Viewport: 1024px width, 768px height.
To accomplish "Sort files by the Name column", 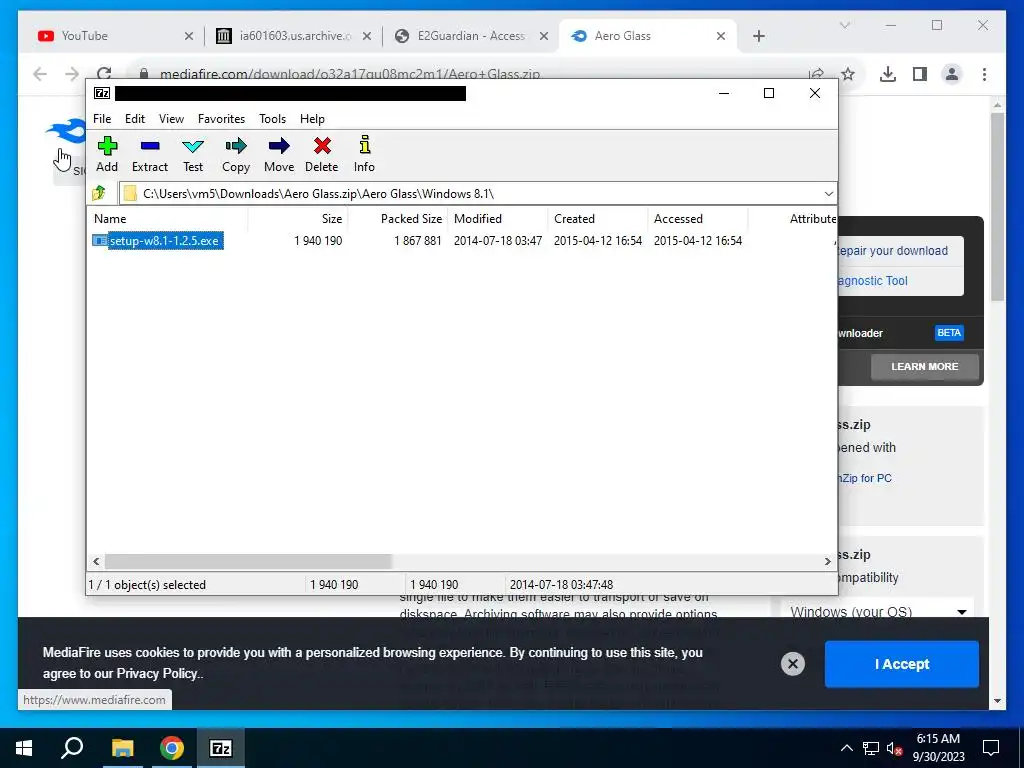I will [x=167, y=219].
